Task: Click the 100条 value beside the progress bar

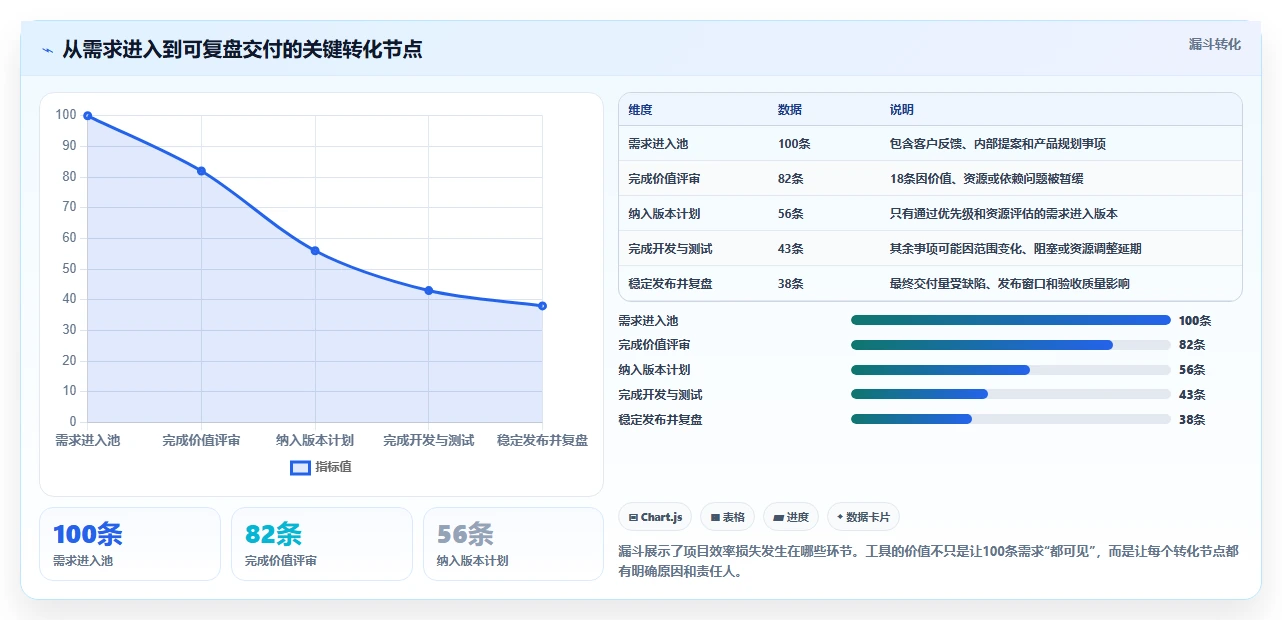Action: [x=1195, y=321]
